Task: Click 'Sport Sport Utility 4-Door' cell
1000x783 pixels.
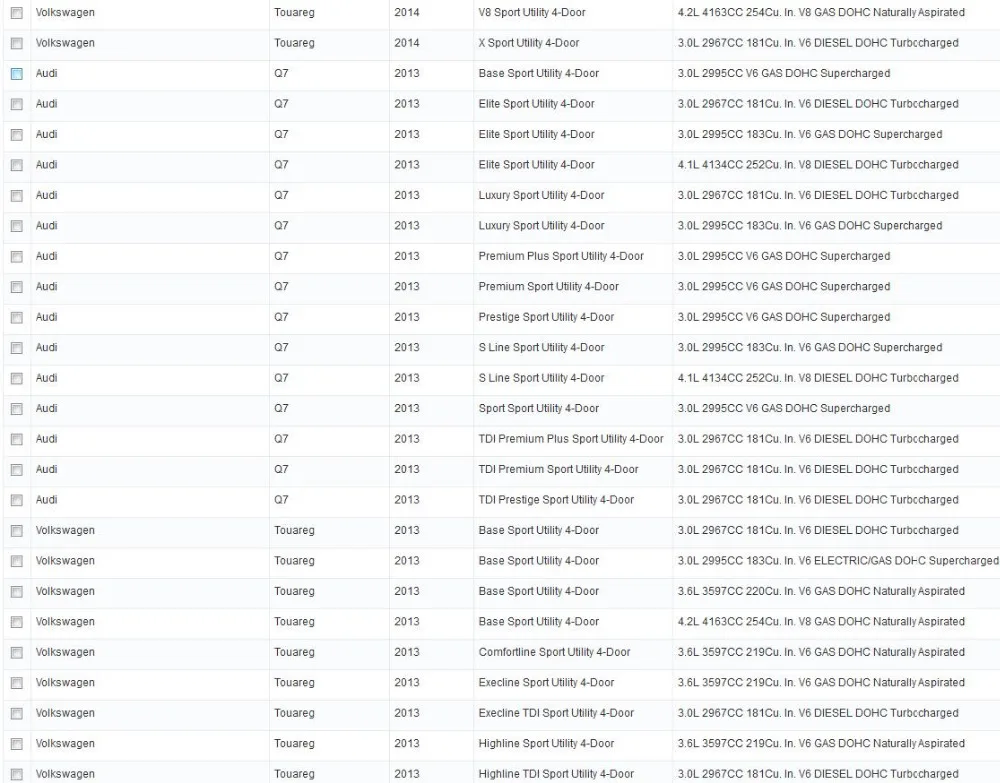Action: 539,408
